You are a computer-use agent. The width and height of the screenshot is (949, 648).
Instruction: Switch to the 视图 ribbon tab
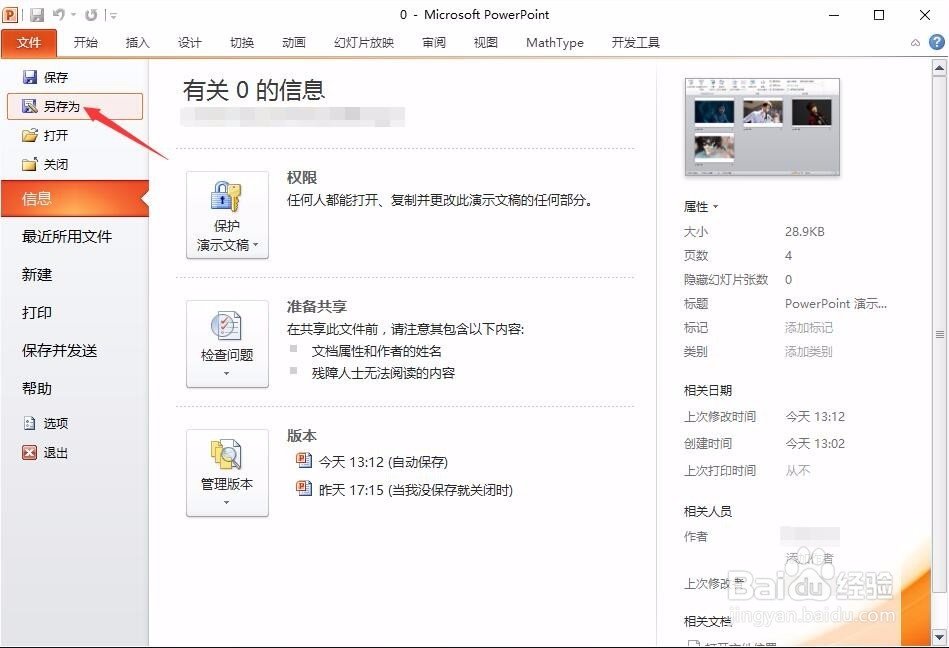pos(485,42)
